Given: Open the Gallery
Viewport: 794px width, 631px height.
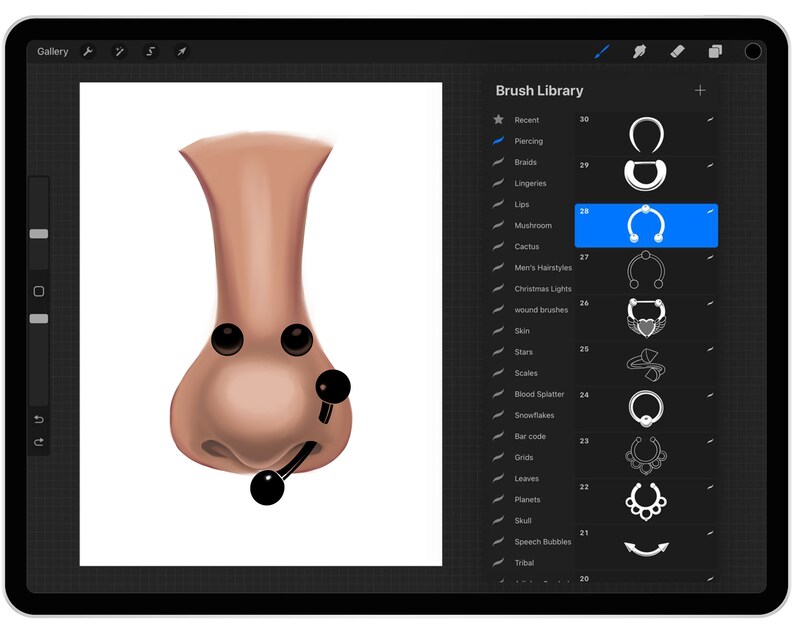Looking at the screenshot, I should (53, 52).
